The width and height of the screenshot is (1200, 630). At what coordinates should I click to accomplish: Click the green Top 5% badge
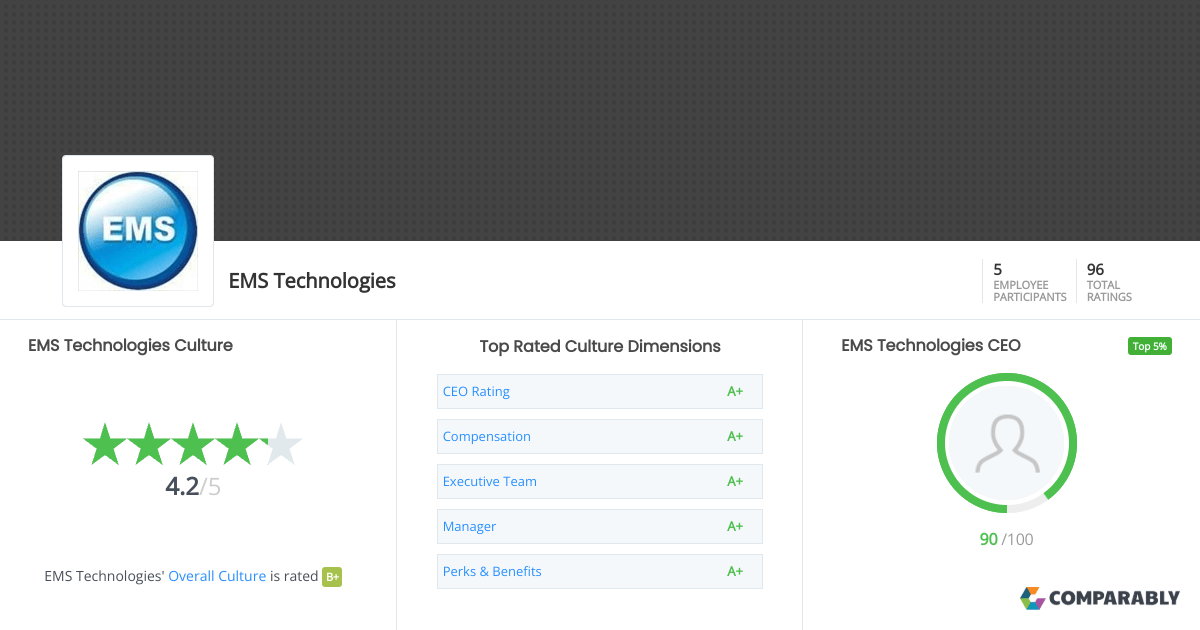[1149, 345]
